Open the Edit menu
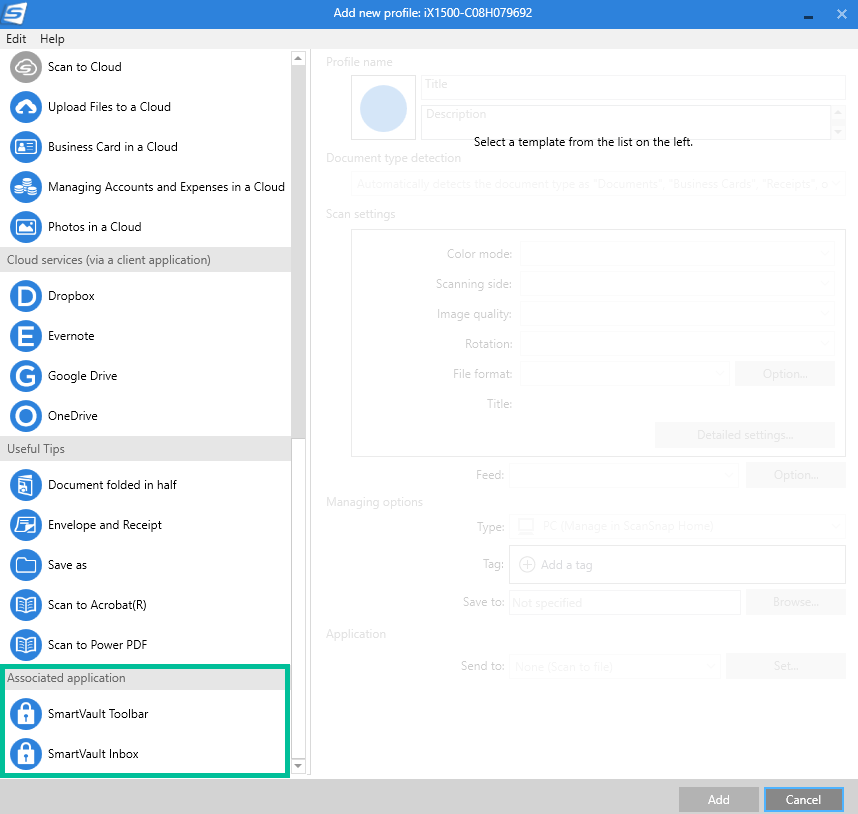This screenshot has height=814, width=858. click(16, 39)
